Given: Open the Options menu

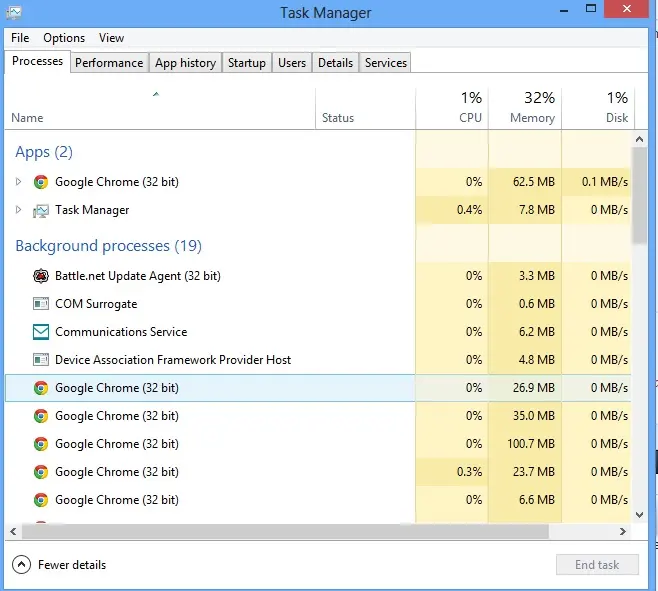Looking at the screenshot, I should coord(64,38).
